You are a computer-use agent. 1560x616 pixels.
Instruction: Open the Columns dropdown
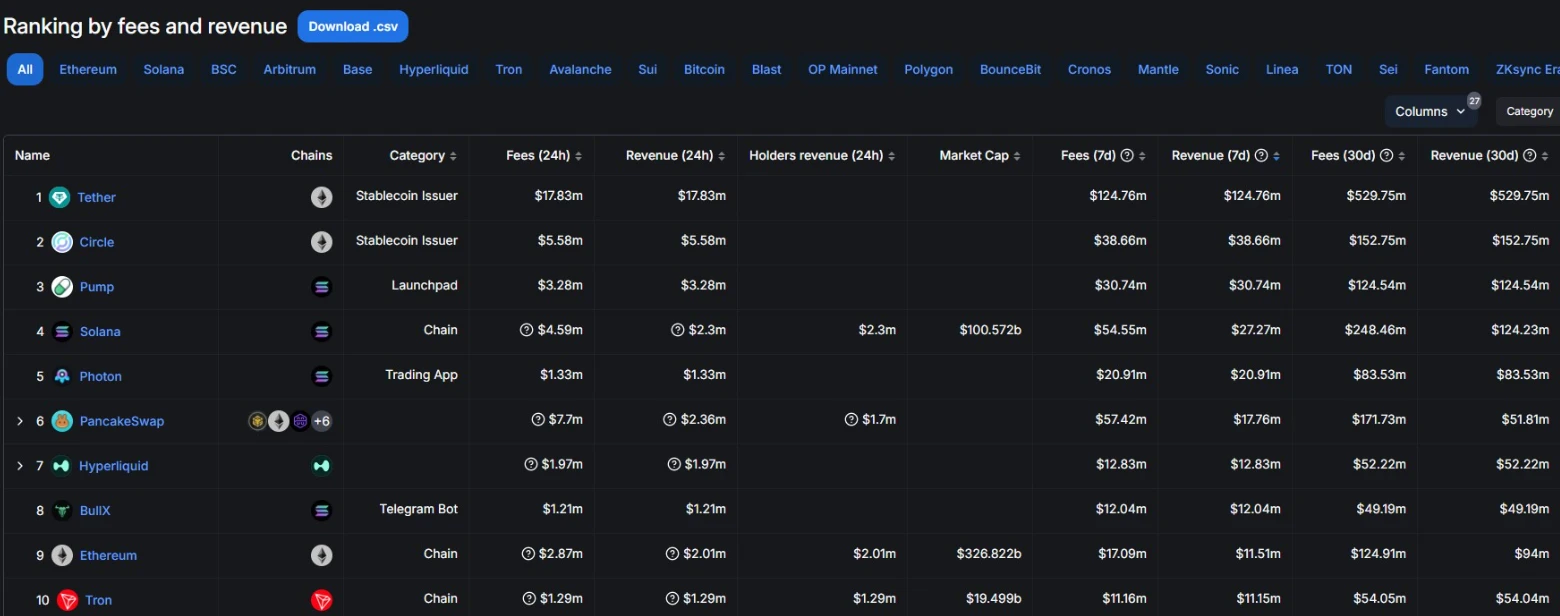pyautogui.click(x=1431, y=111)
